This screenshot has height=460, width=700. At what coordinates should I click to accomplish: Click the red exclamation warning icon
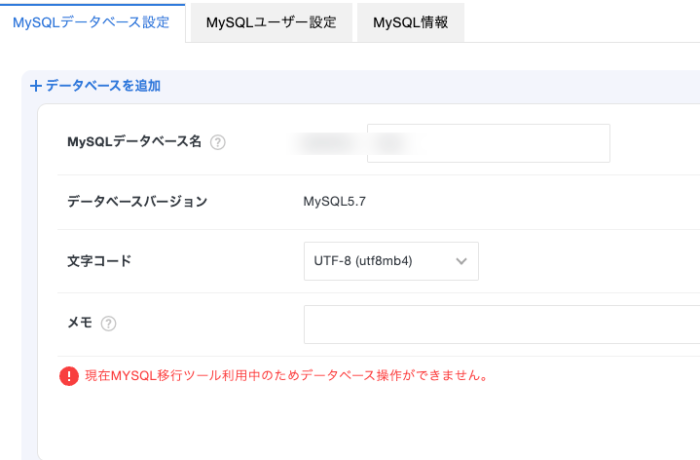(68, 377)
